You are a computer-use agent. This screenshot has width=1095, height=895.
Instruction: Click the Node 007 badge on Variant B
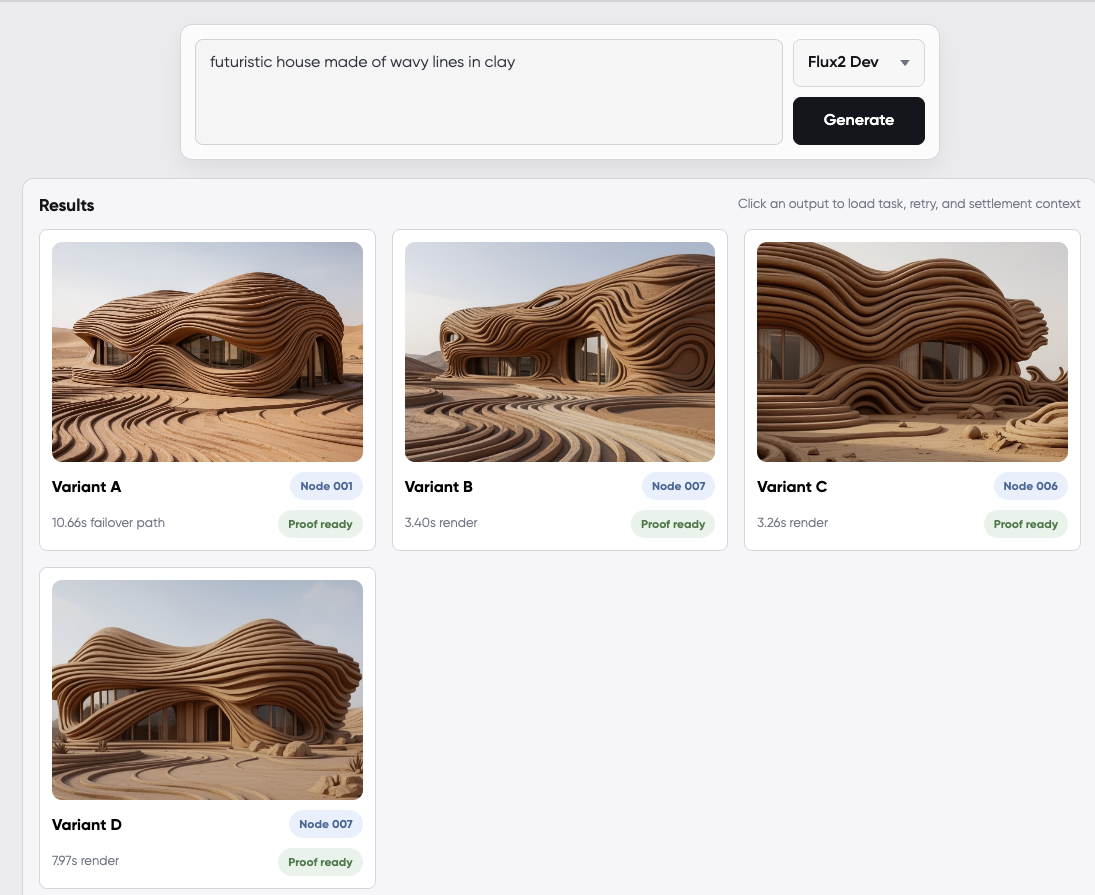pyautogui.click(x=678, y=486)
